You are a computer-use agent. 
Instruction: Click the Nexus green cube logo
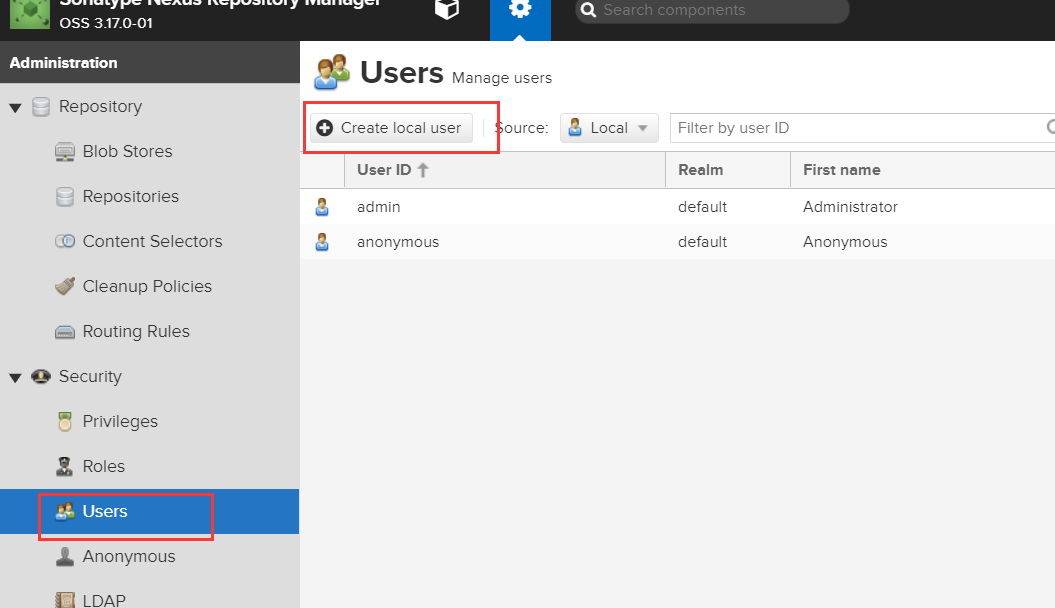(x=30, y=13)
